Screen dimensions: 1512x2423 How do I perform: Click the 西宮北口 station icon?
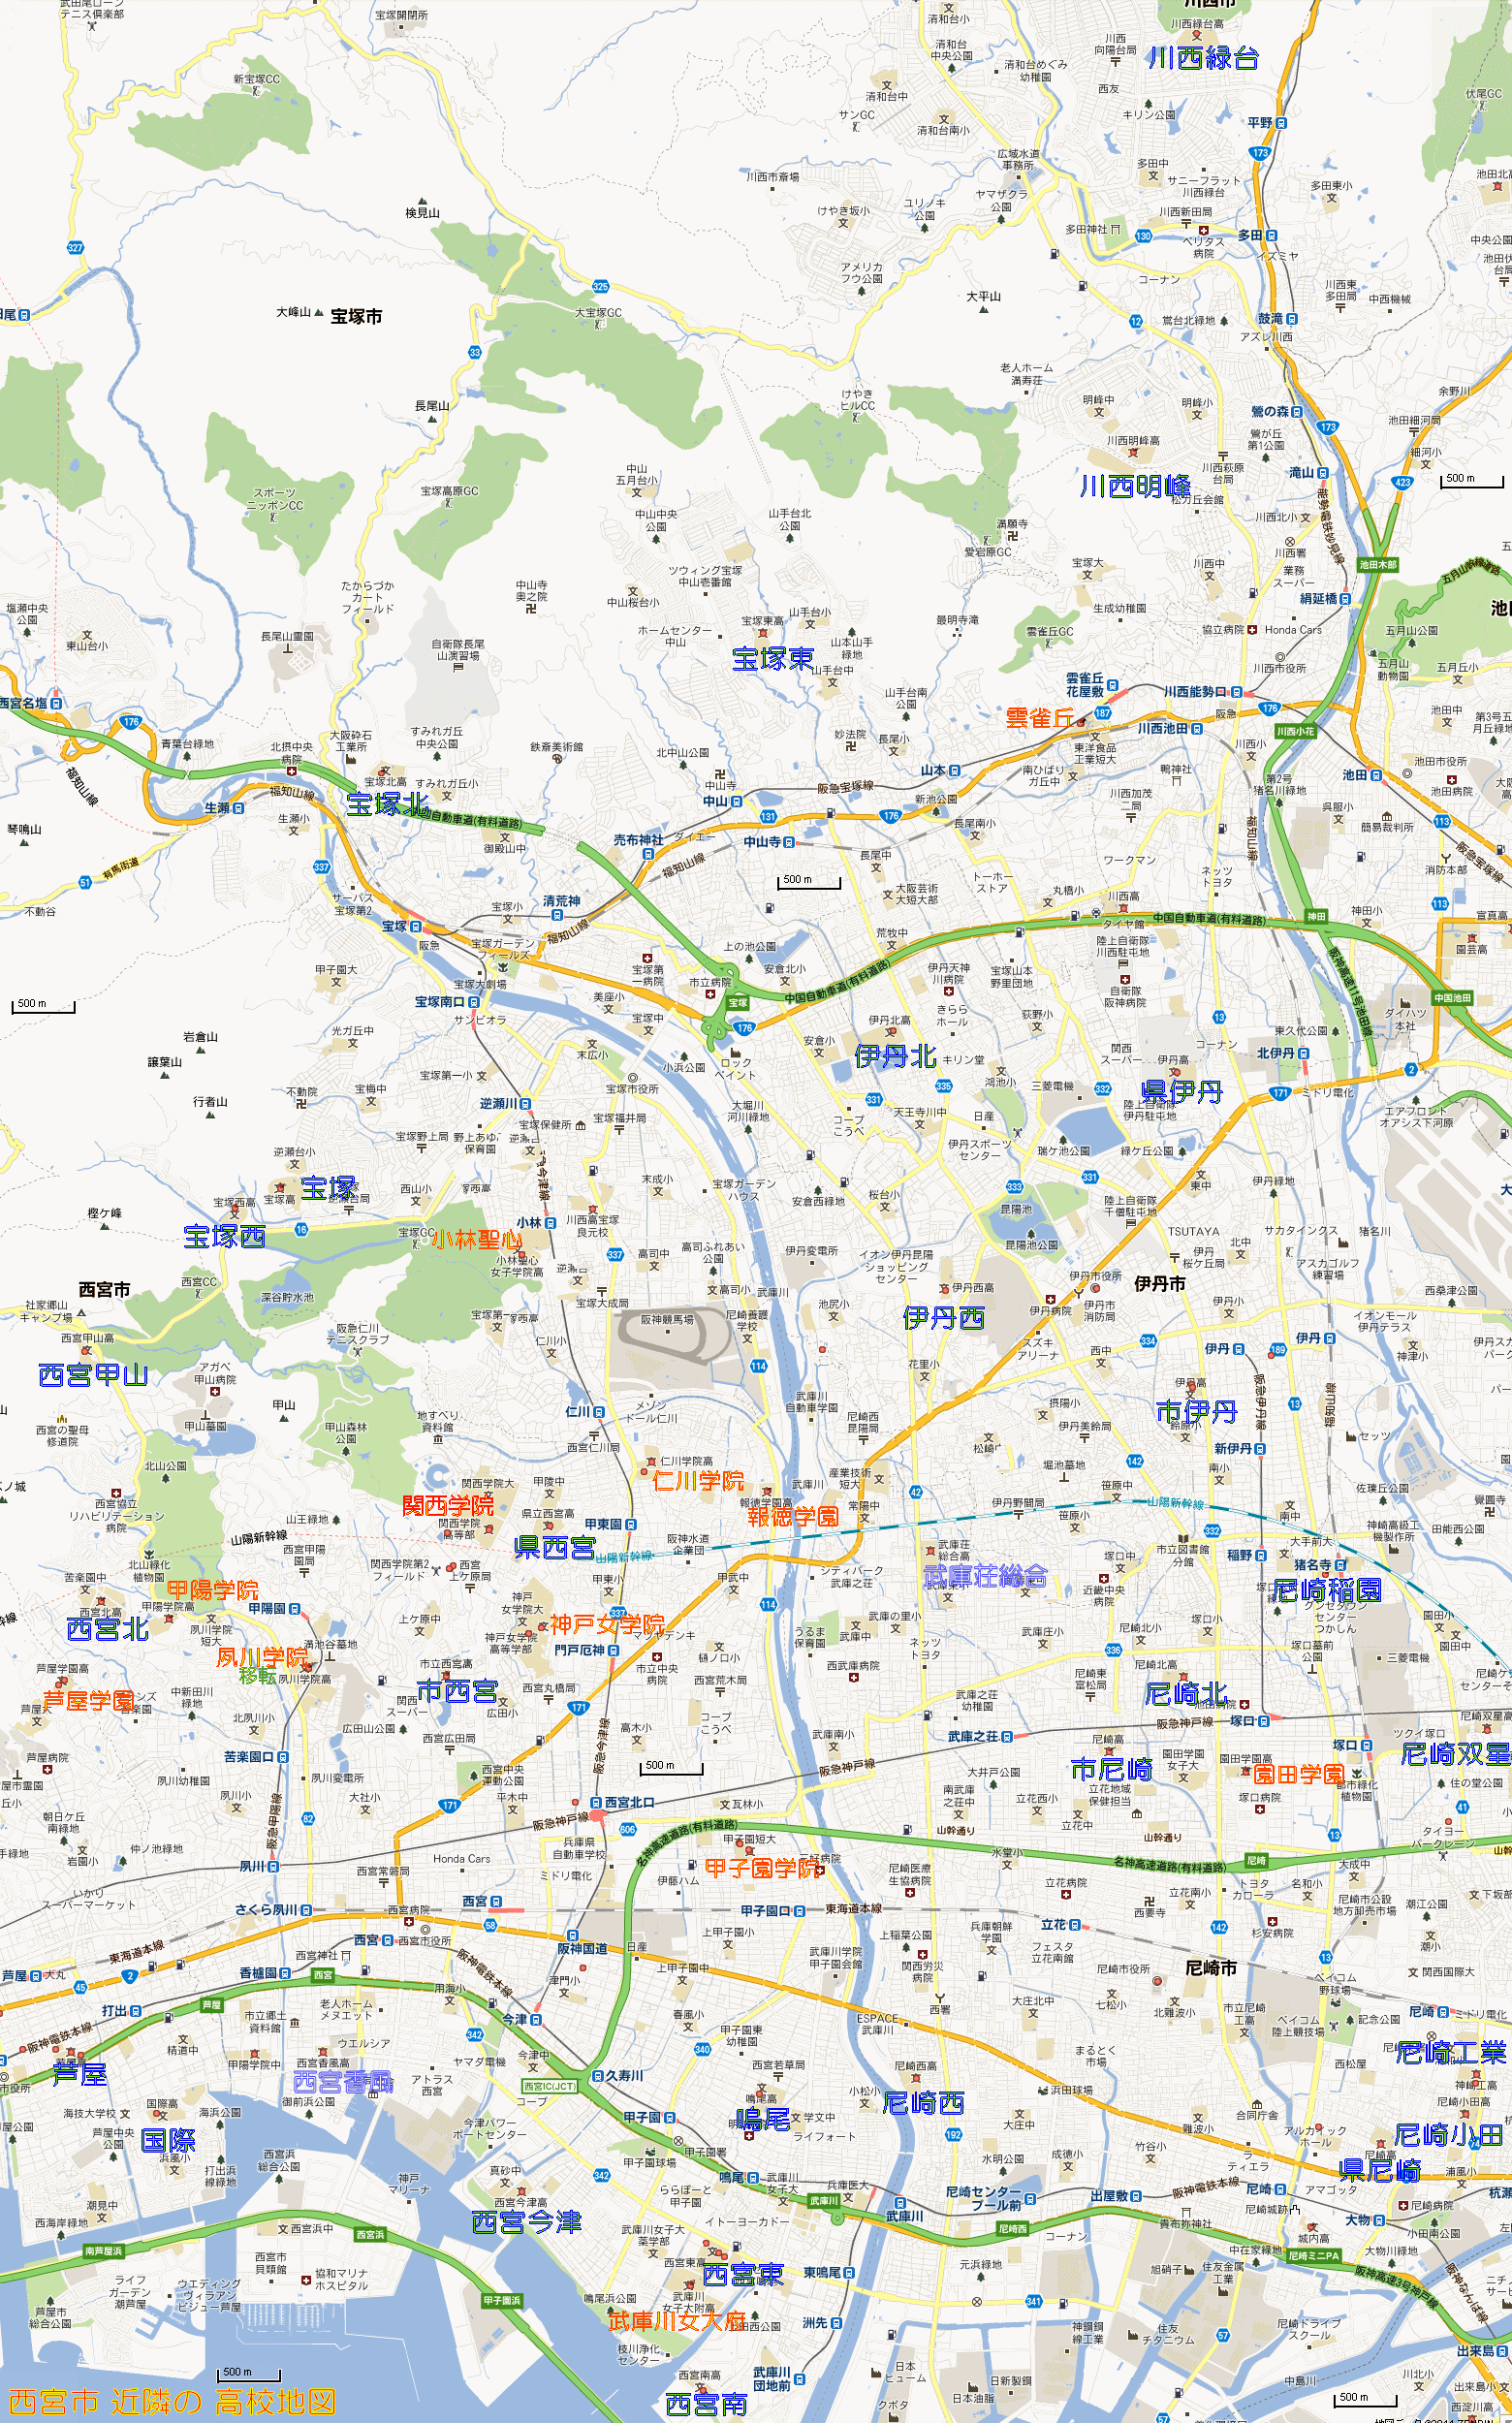(x=597, y=1802)
